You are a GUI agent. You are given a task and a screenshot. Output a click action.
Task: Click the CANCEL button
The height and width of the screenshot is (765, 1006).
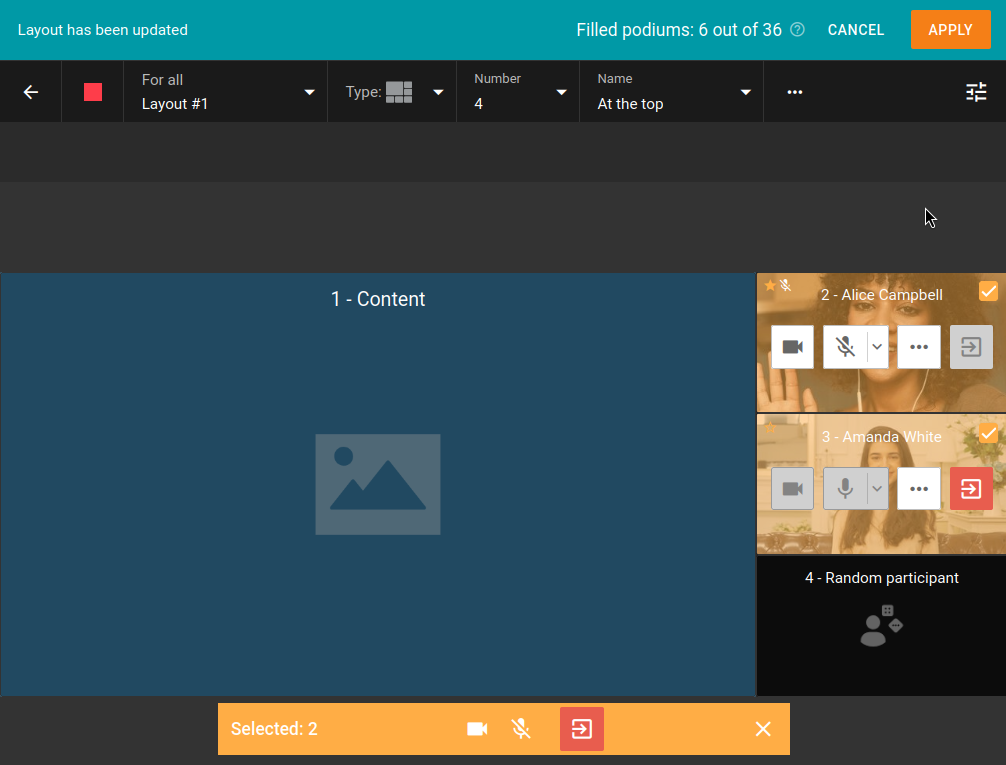[856, 30]
